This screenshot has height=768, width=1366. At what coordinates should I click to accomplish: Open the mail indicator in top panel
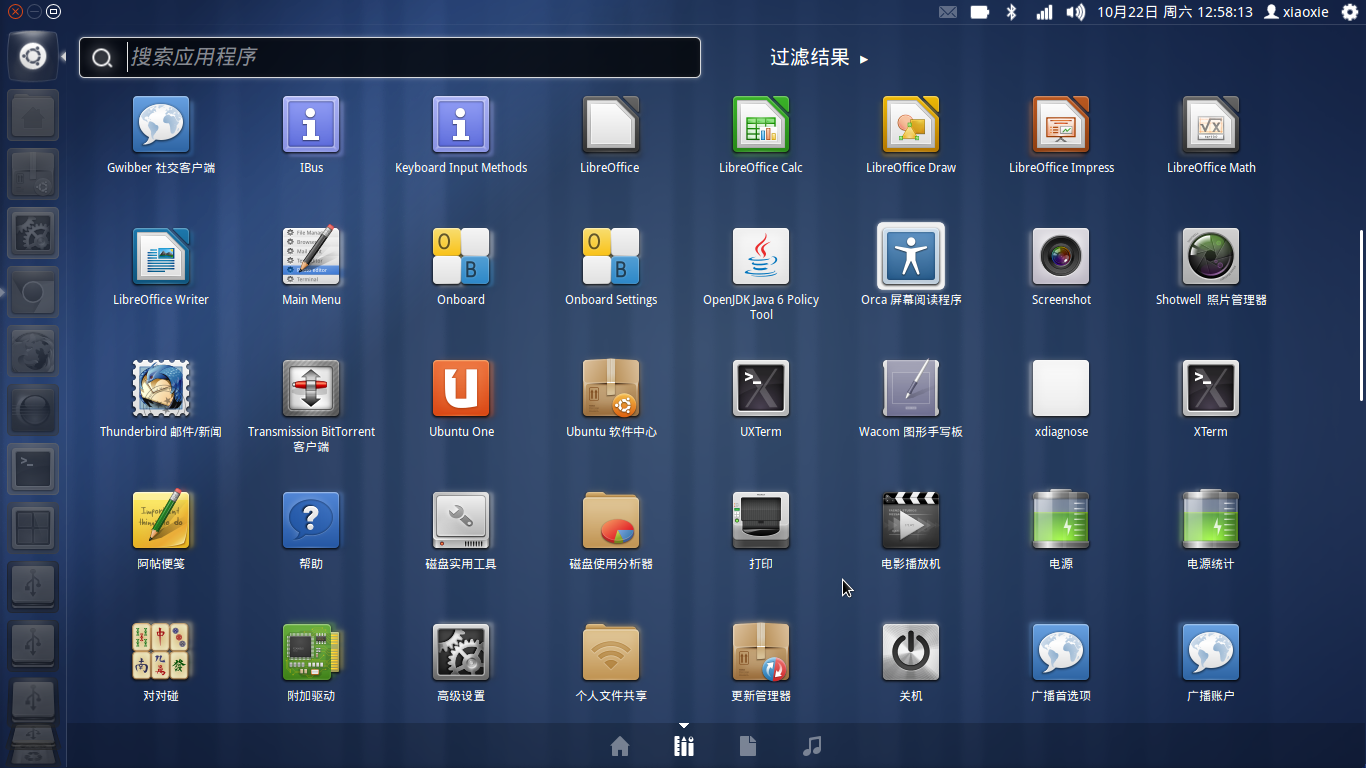[948, 12]
